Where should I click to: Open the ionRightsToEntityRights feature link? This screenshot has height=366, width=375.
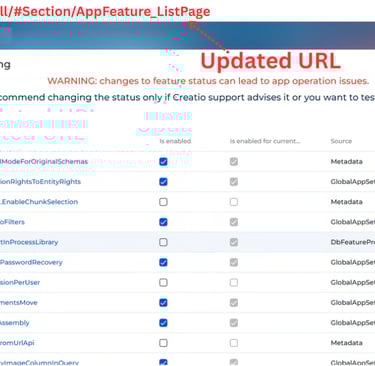pos(40,182)
